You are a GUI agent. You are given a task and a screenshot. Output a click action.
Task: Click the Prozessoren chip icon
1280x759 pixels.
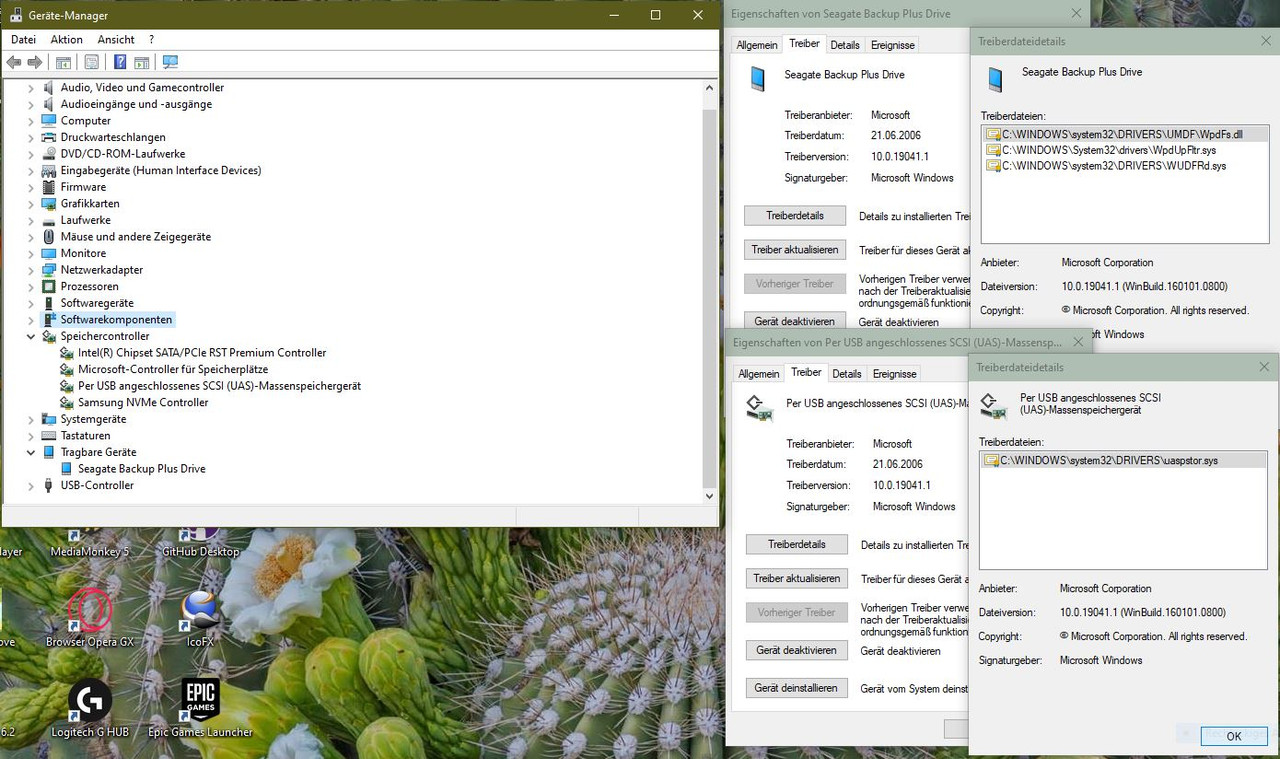(48, 286)
